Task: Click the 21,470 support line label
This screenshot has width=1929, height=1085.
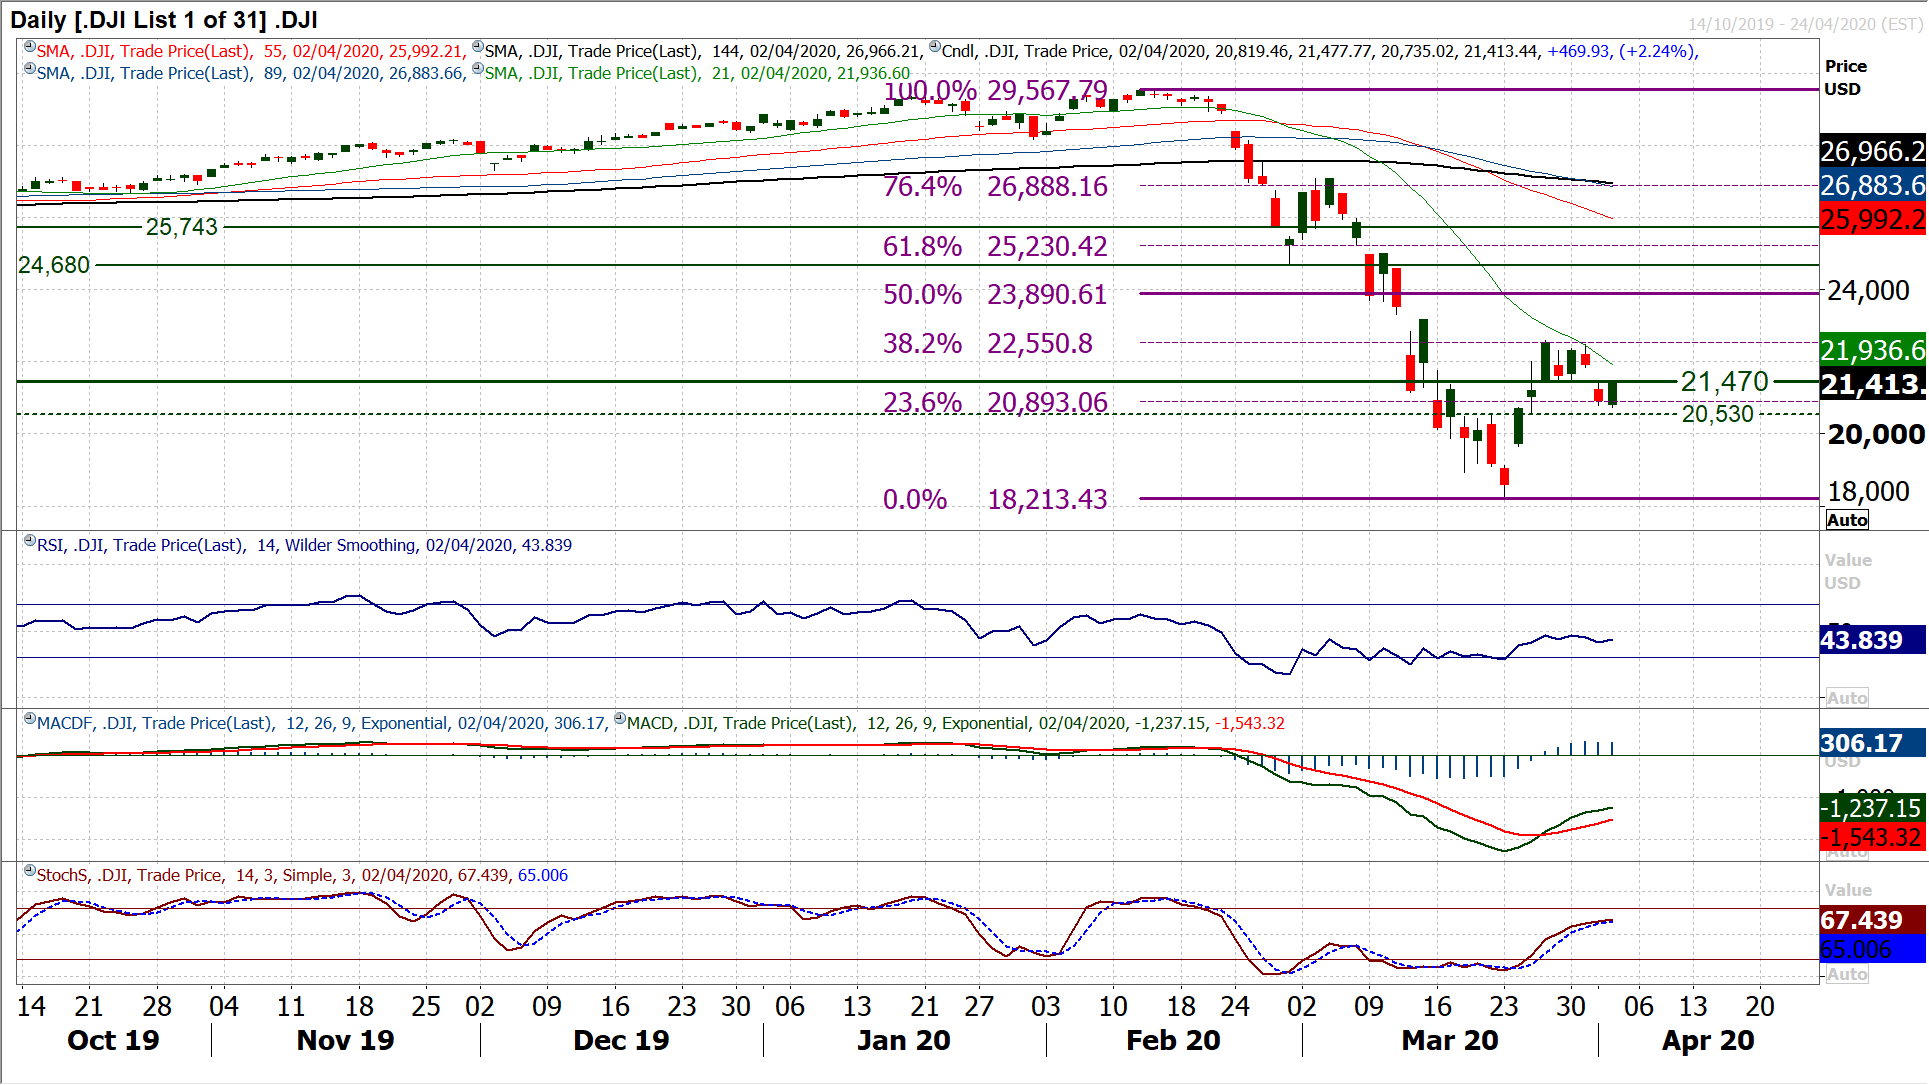Action: click(x=1725, y=381)
